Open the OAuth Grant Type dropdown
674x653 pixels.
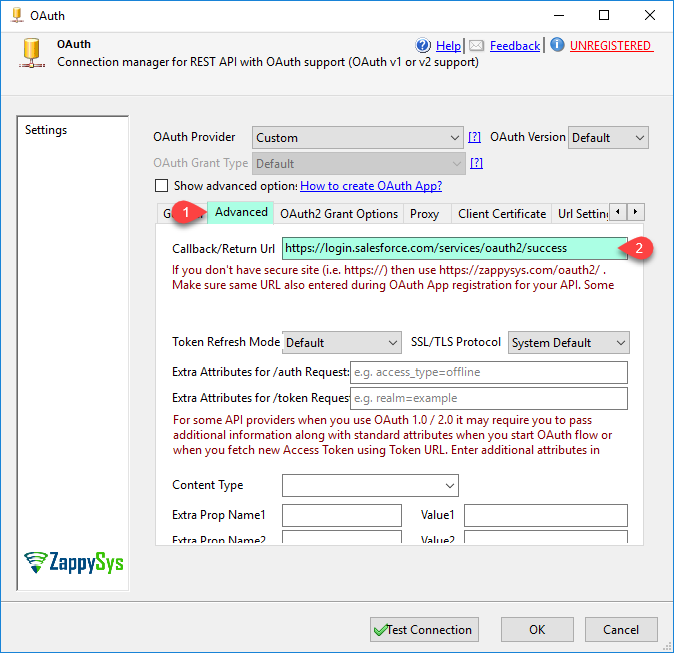coord(358,164)
